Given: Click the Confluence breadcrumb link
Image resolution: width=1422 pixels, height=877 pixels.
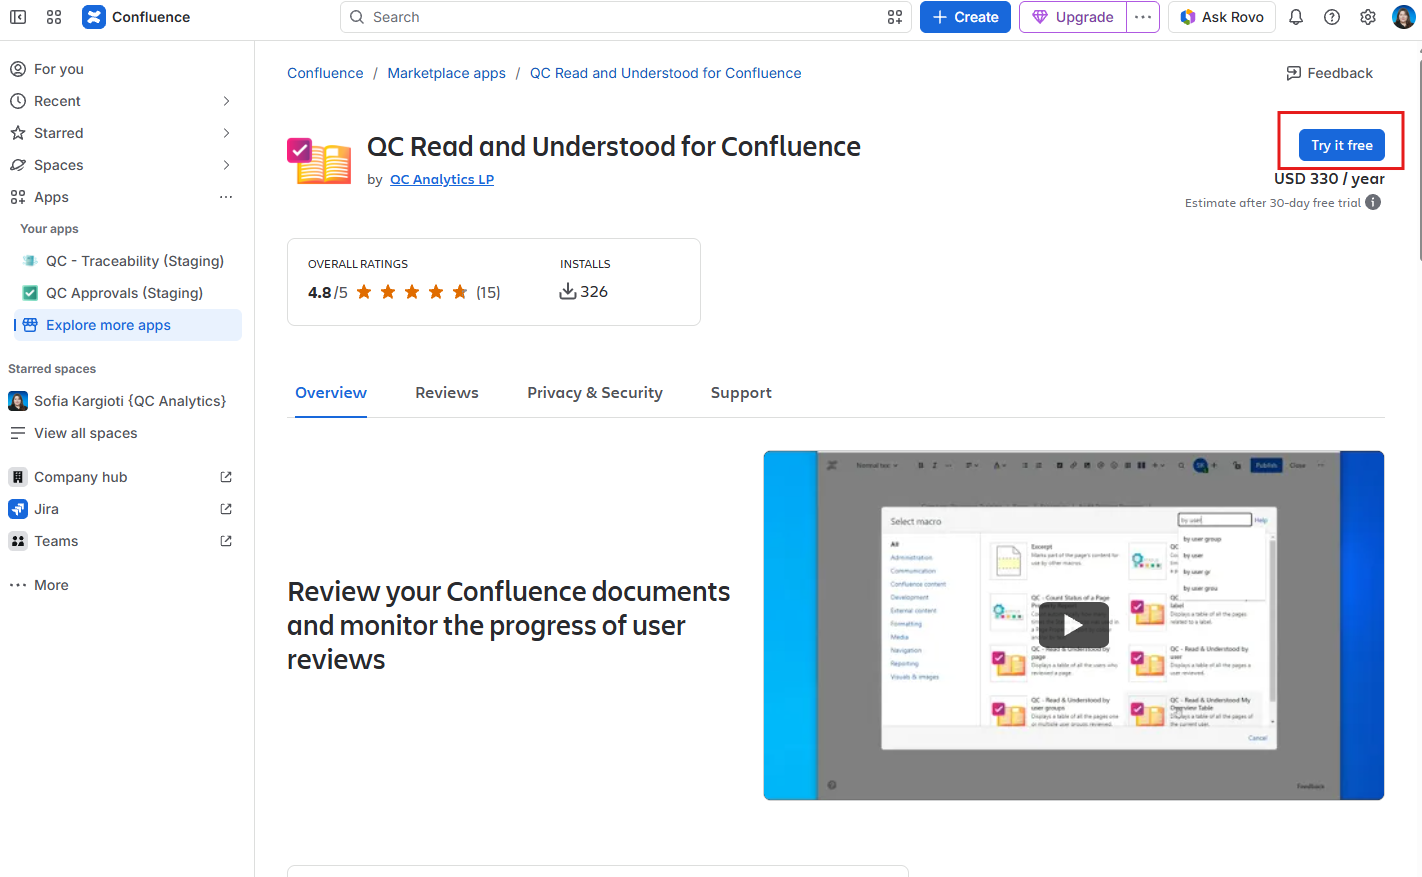Looking at the screenshot, I should click(x=325, y=73).
